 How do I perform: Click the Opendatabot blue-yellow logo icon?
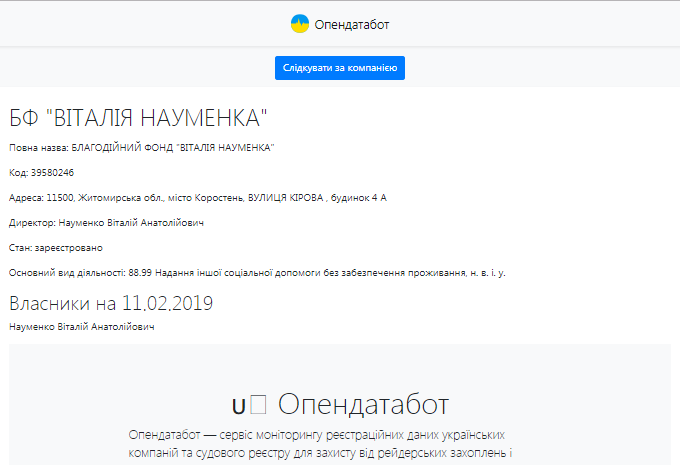click(300, 23)
